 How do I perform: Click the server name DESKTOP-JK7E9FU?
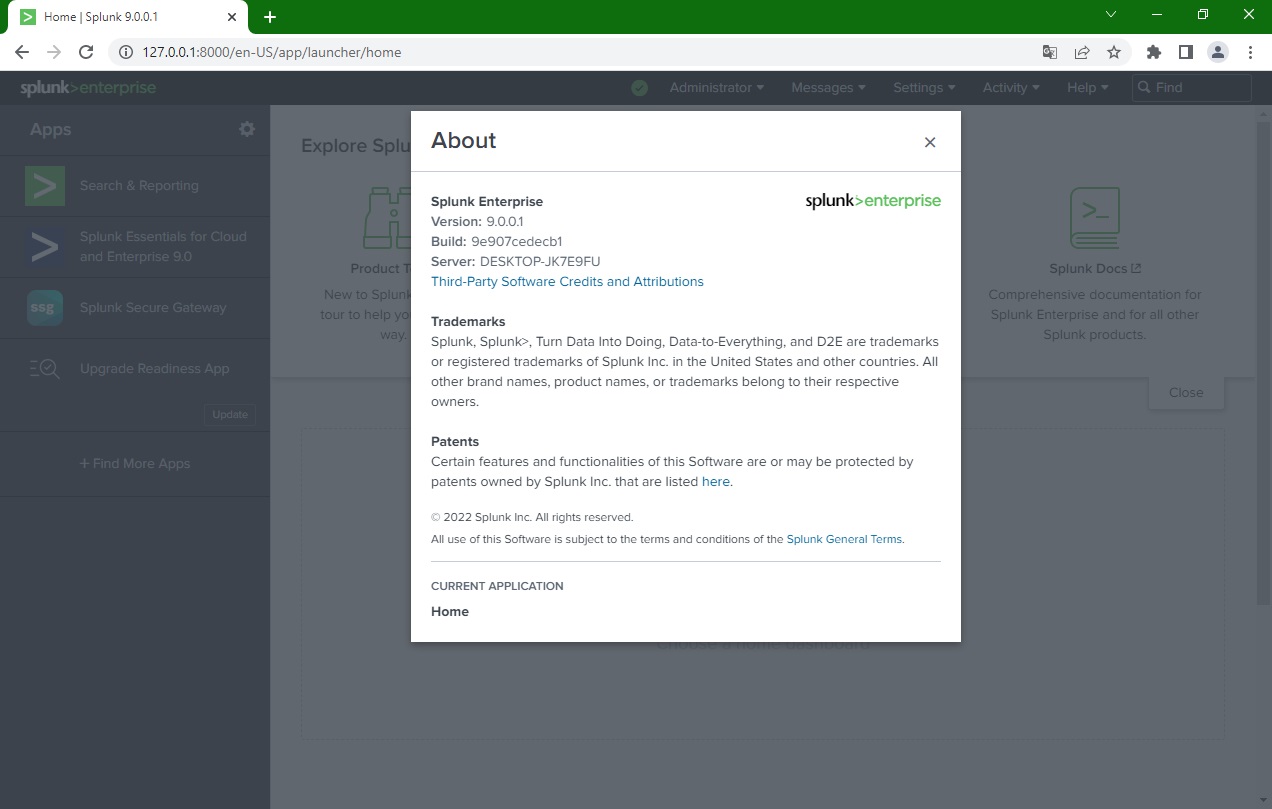(x=540, y=261)
